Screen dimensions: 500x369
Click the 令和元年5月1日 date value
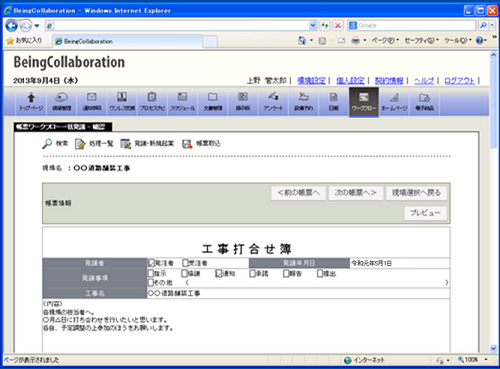(371, 263)
